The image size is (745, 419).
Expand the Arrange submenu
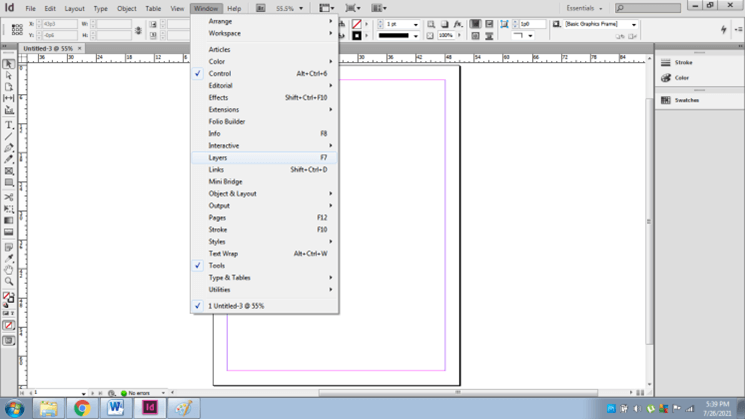click(265, 21)
